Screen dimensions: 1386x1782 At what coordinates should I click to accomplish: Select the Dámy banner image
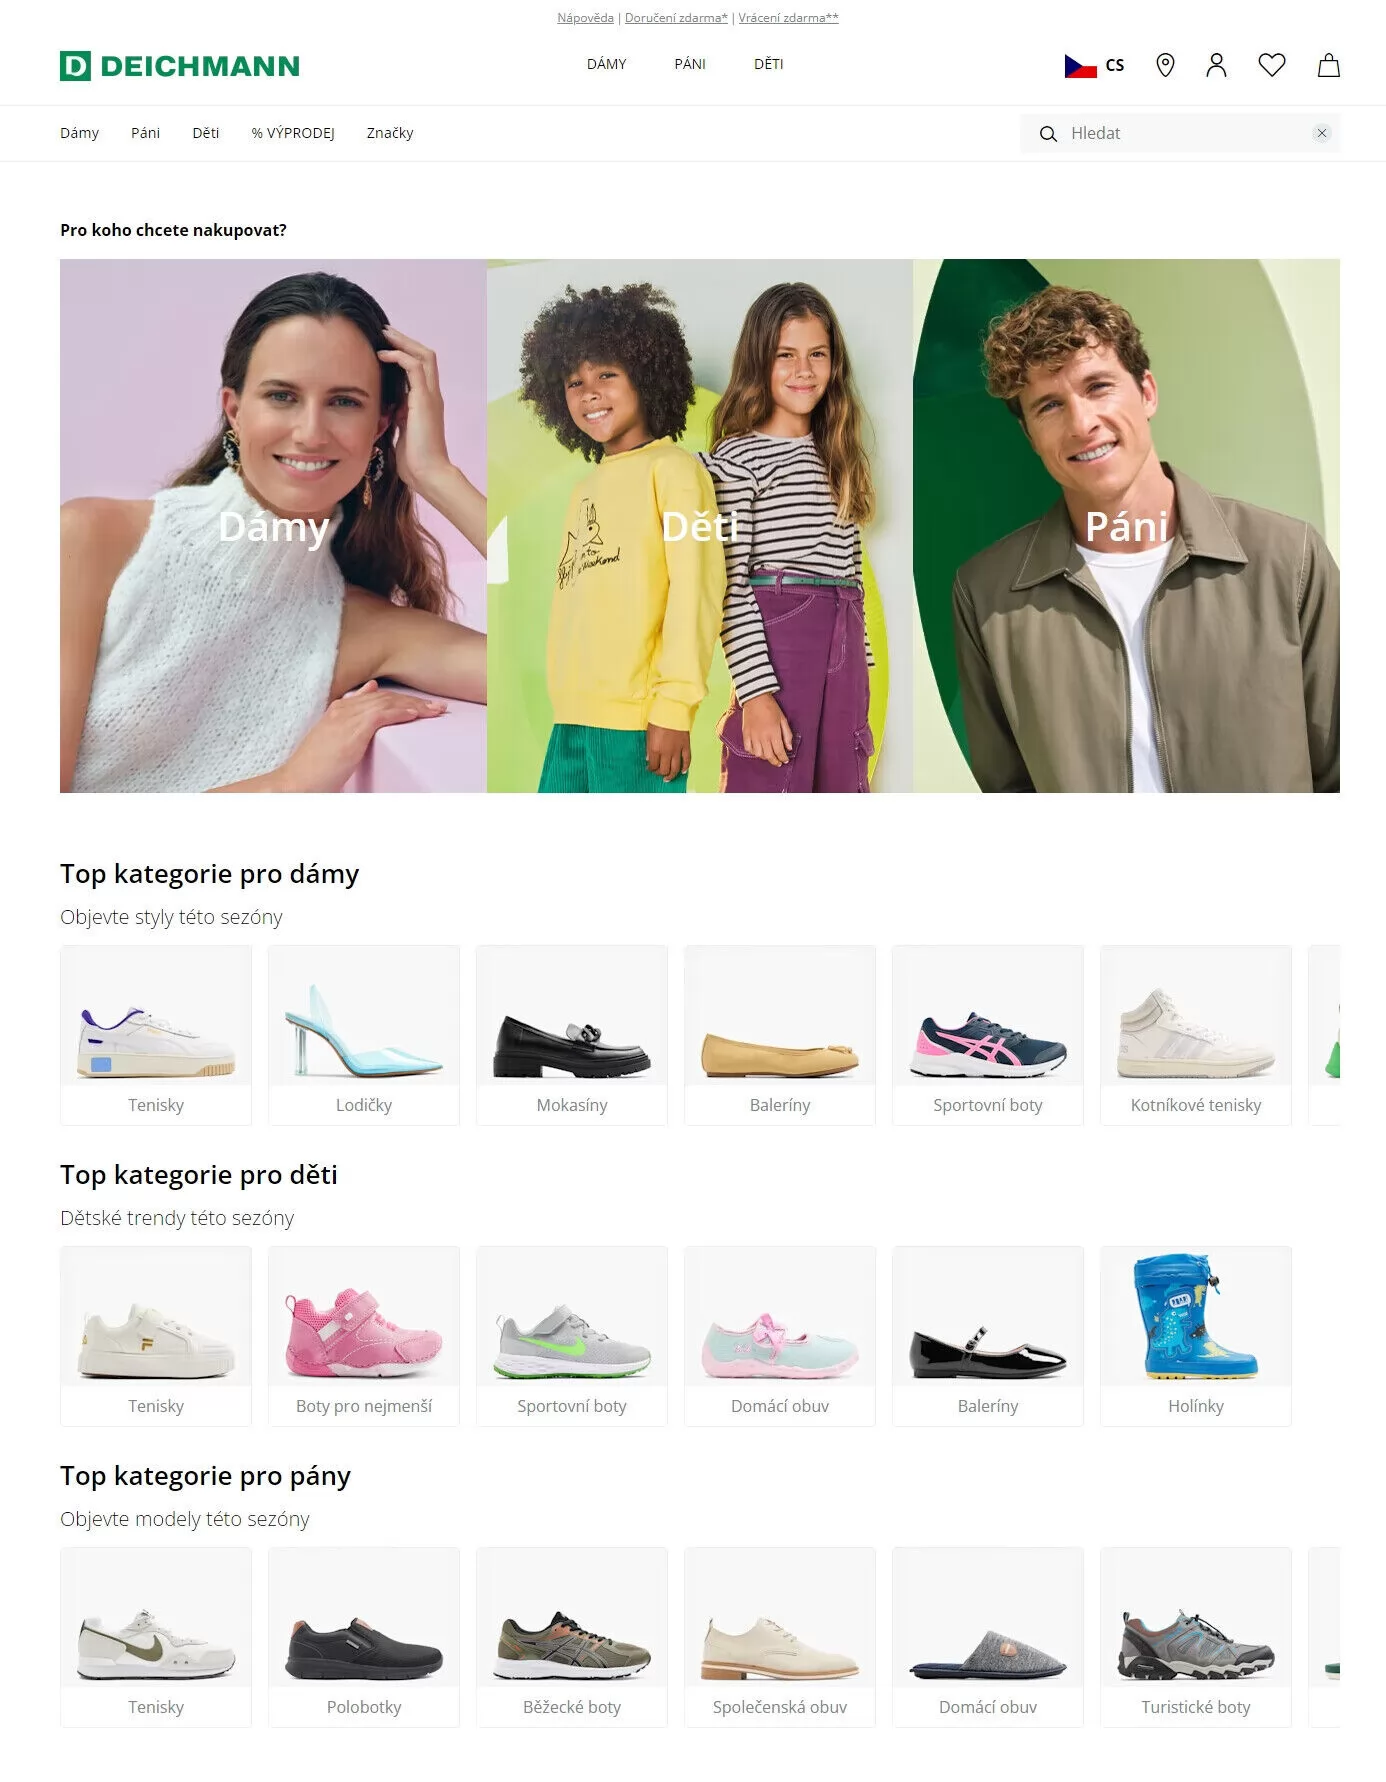click(273, 526)
